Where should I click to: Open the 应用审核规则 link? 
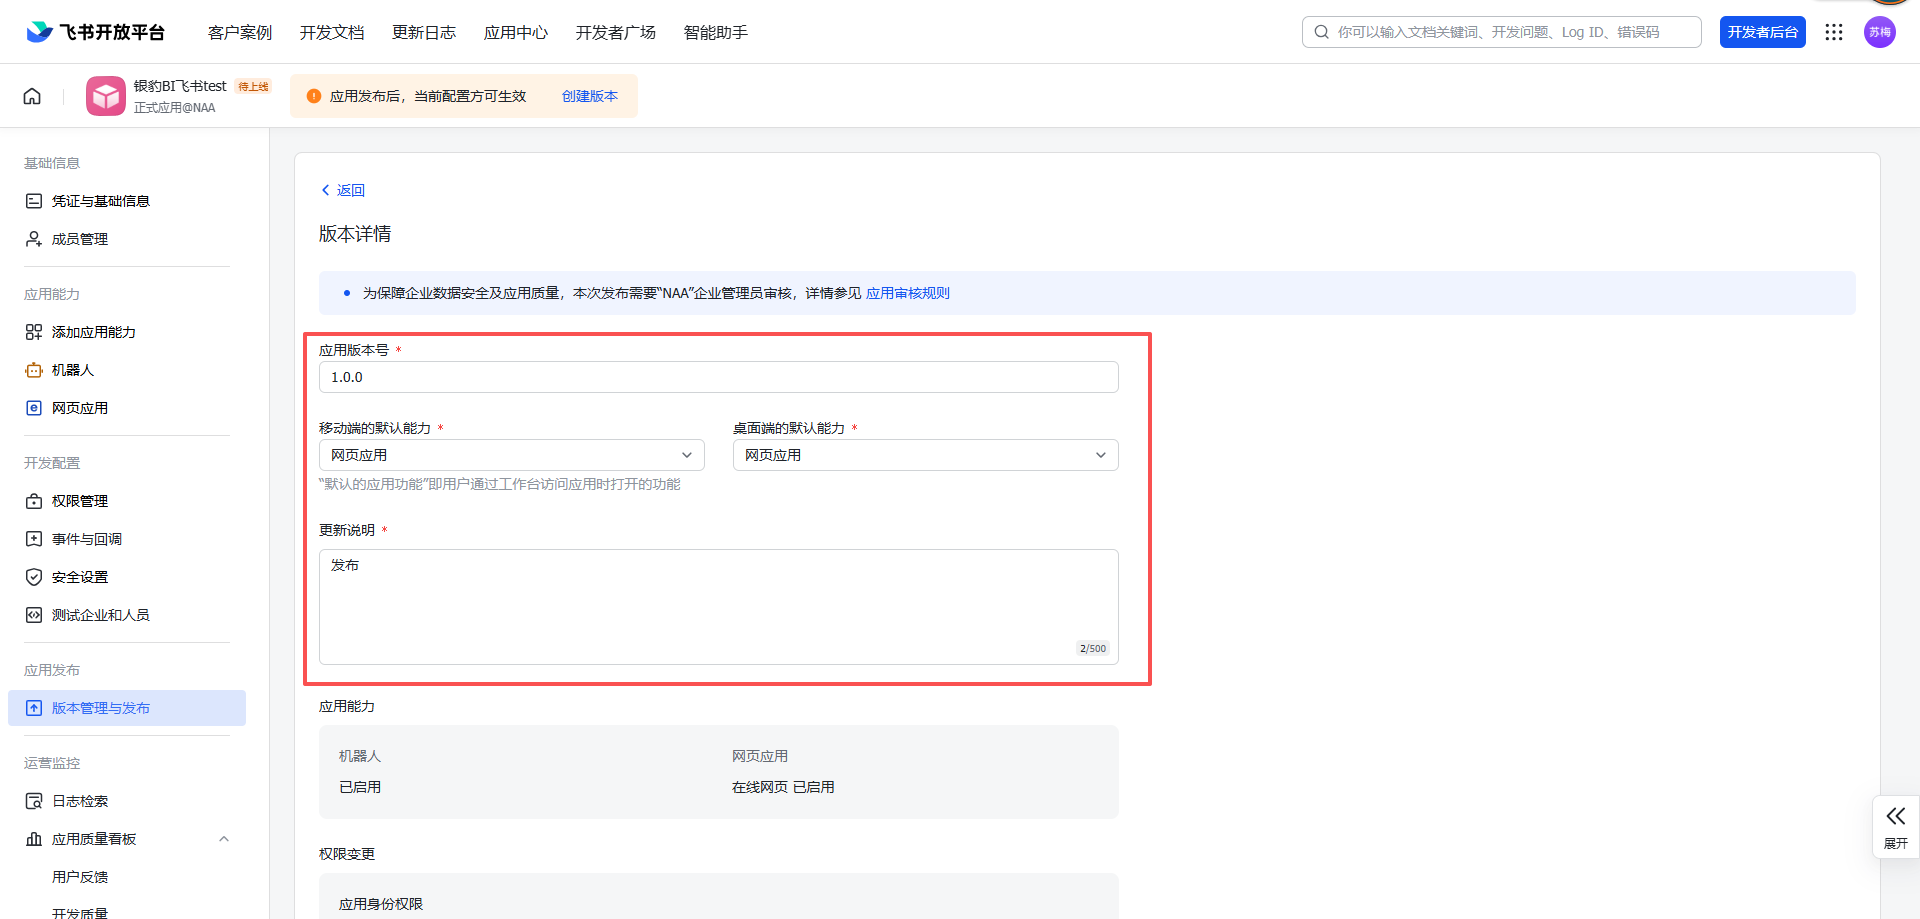tap(907, 293)
